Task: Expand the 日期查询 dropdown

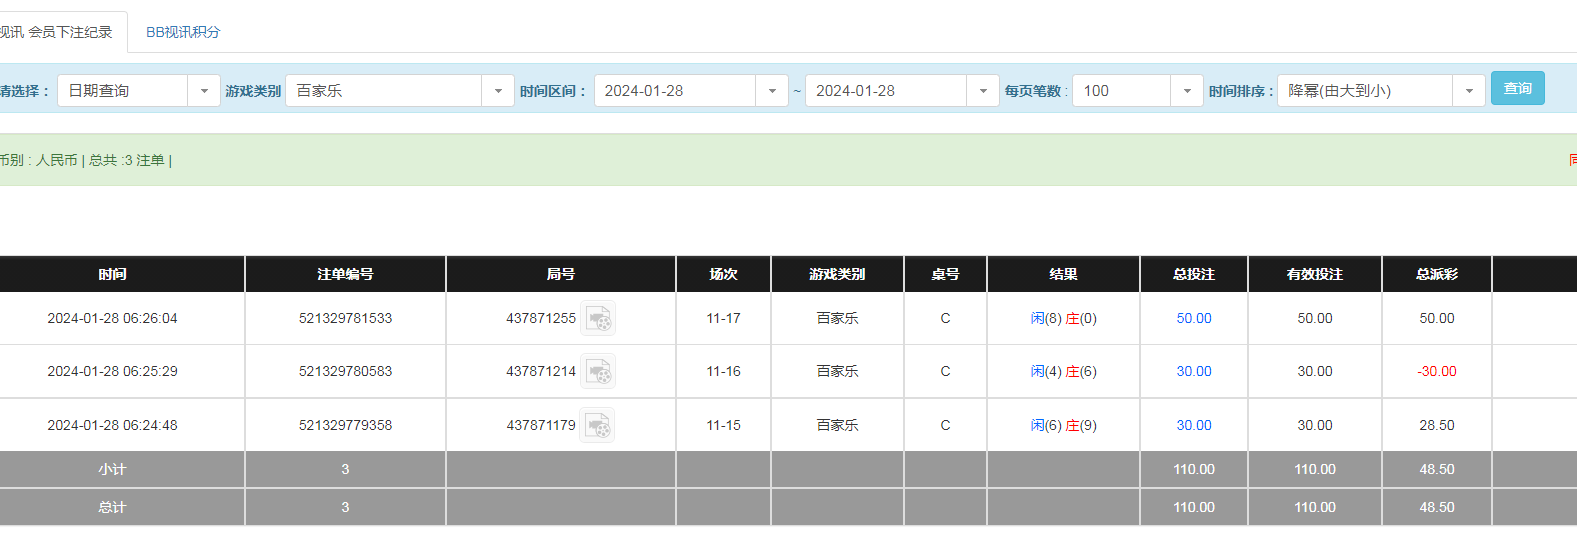Action: click(x=204, y=91)
